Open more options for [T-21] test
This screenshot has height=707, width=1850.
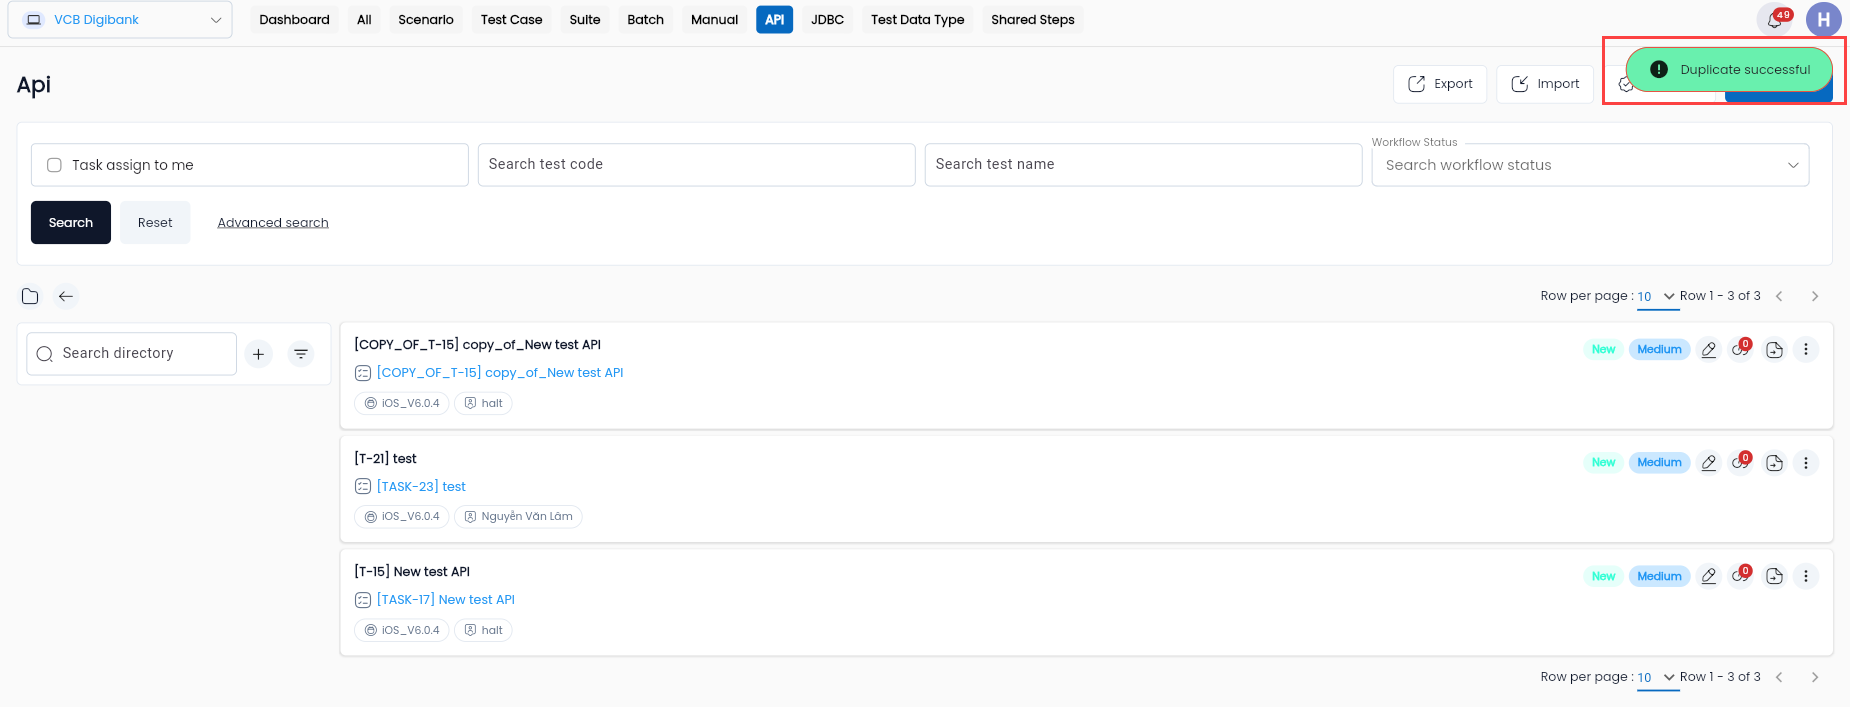[x=1806, y=463]
